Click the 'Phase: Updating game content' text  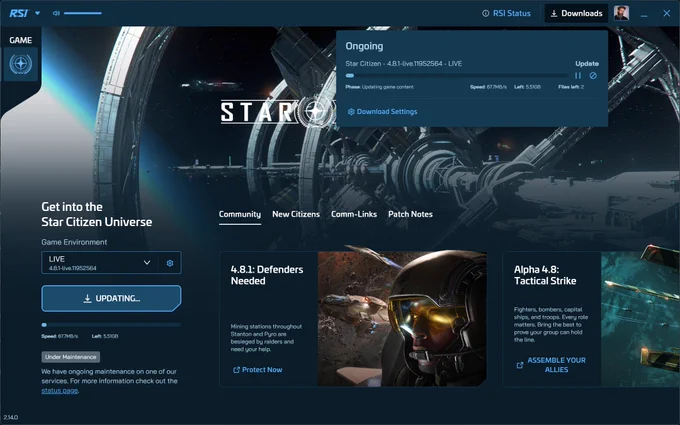coord(379,87)
